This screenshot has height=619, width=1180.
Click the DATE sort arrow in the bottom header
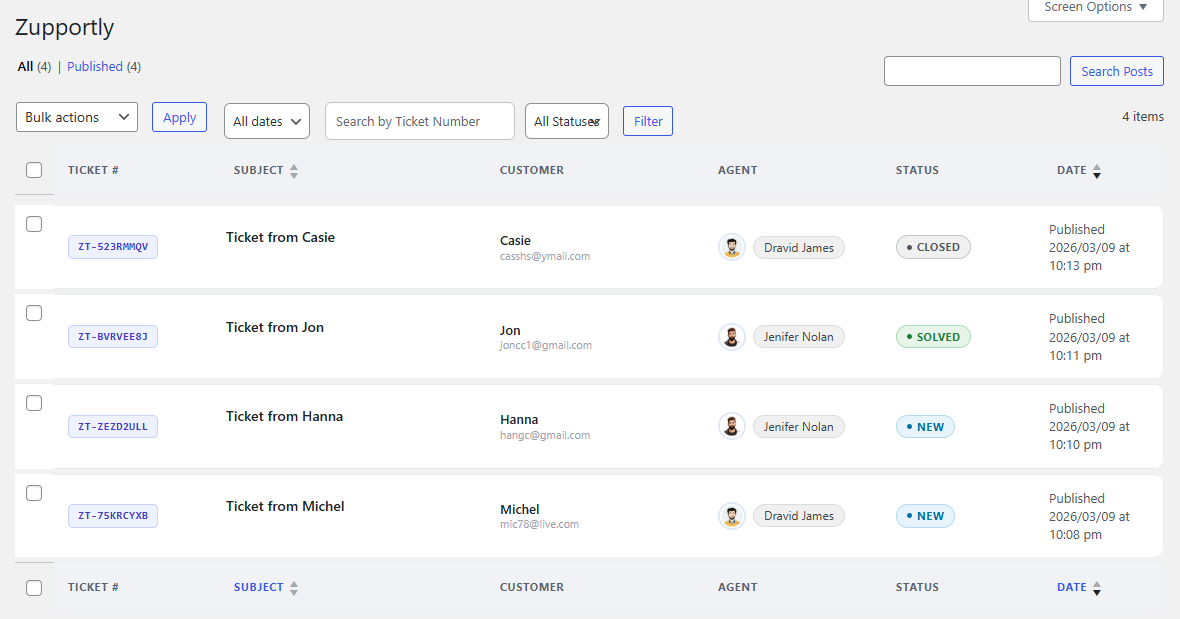tap(1097, 587)
